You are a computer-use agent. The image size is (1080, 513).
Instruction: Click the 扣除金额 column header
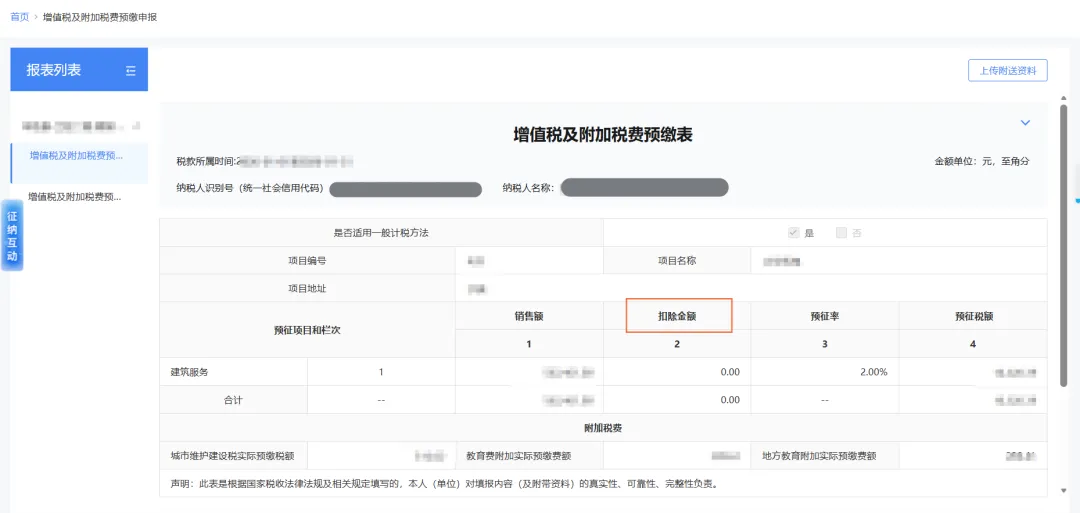(677, 317)
